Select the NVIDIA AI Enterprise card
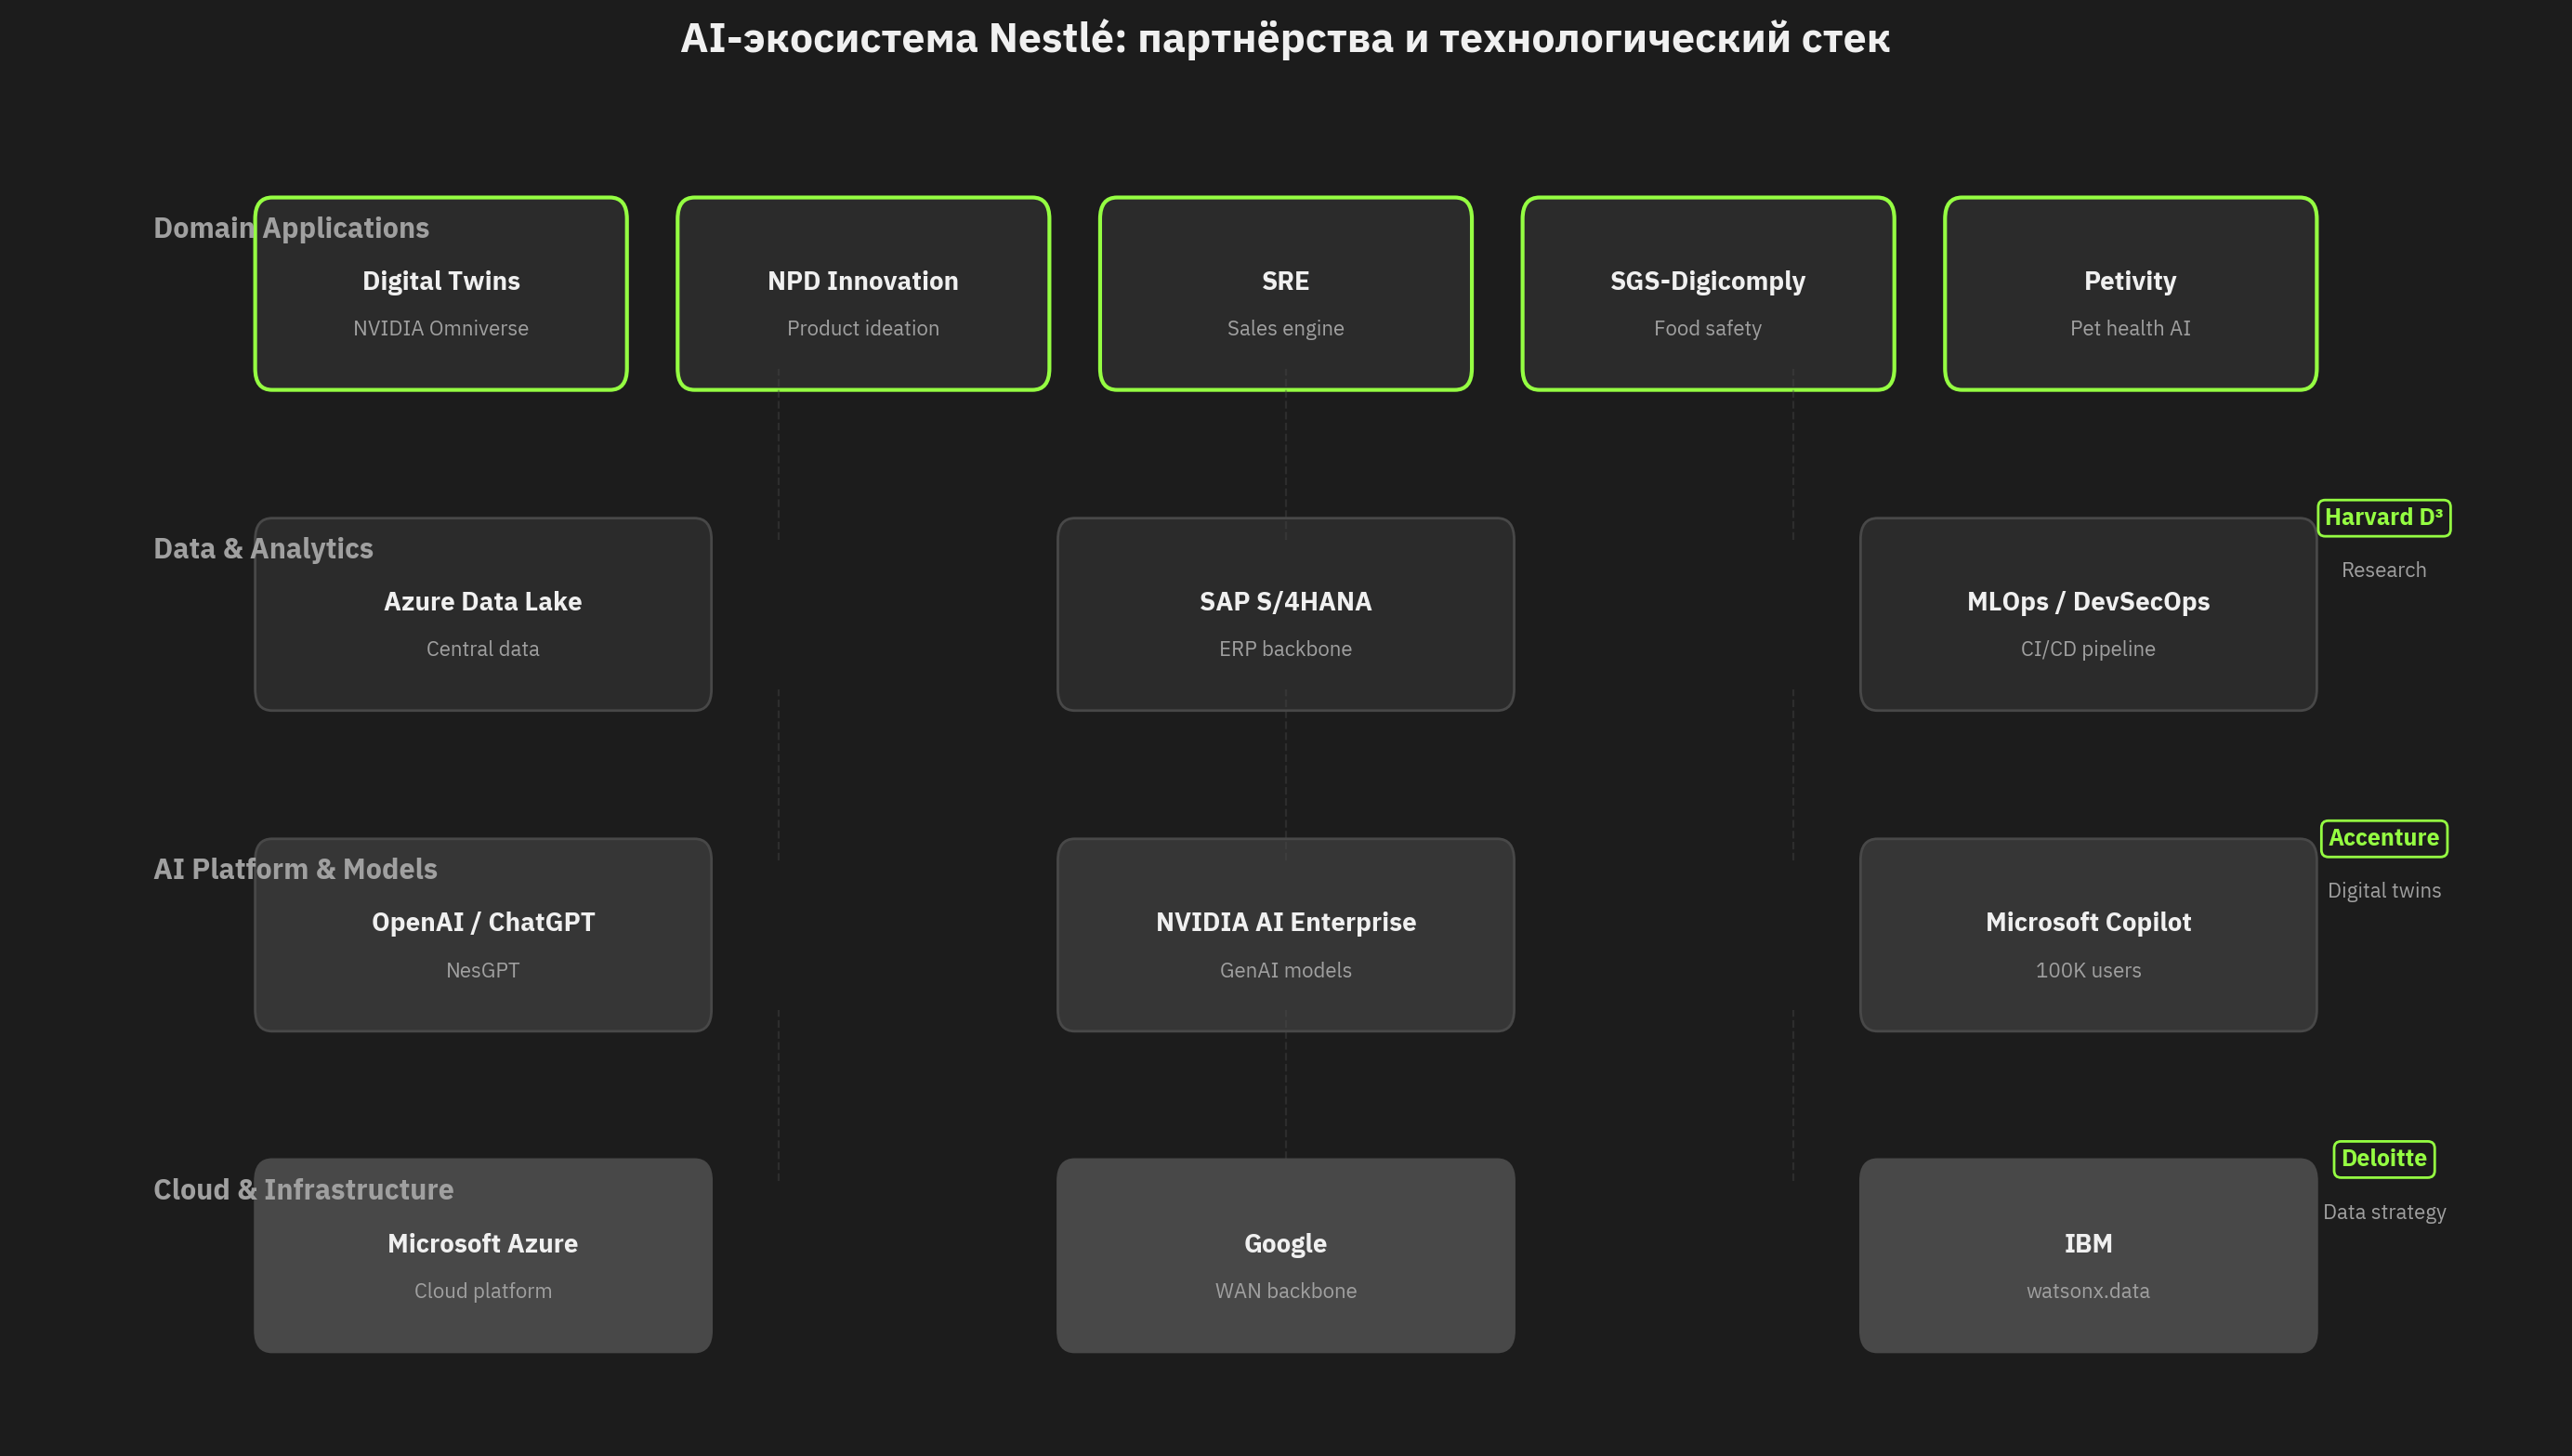Screen dimensions: 2572x1456 (1285, 935)
